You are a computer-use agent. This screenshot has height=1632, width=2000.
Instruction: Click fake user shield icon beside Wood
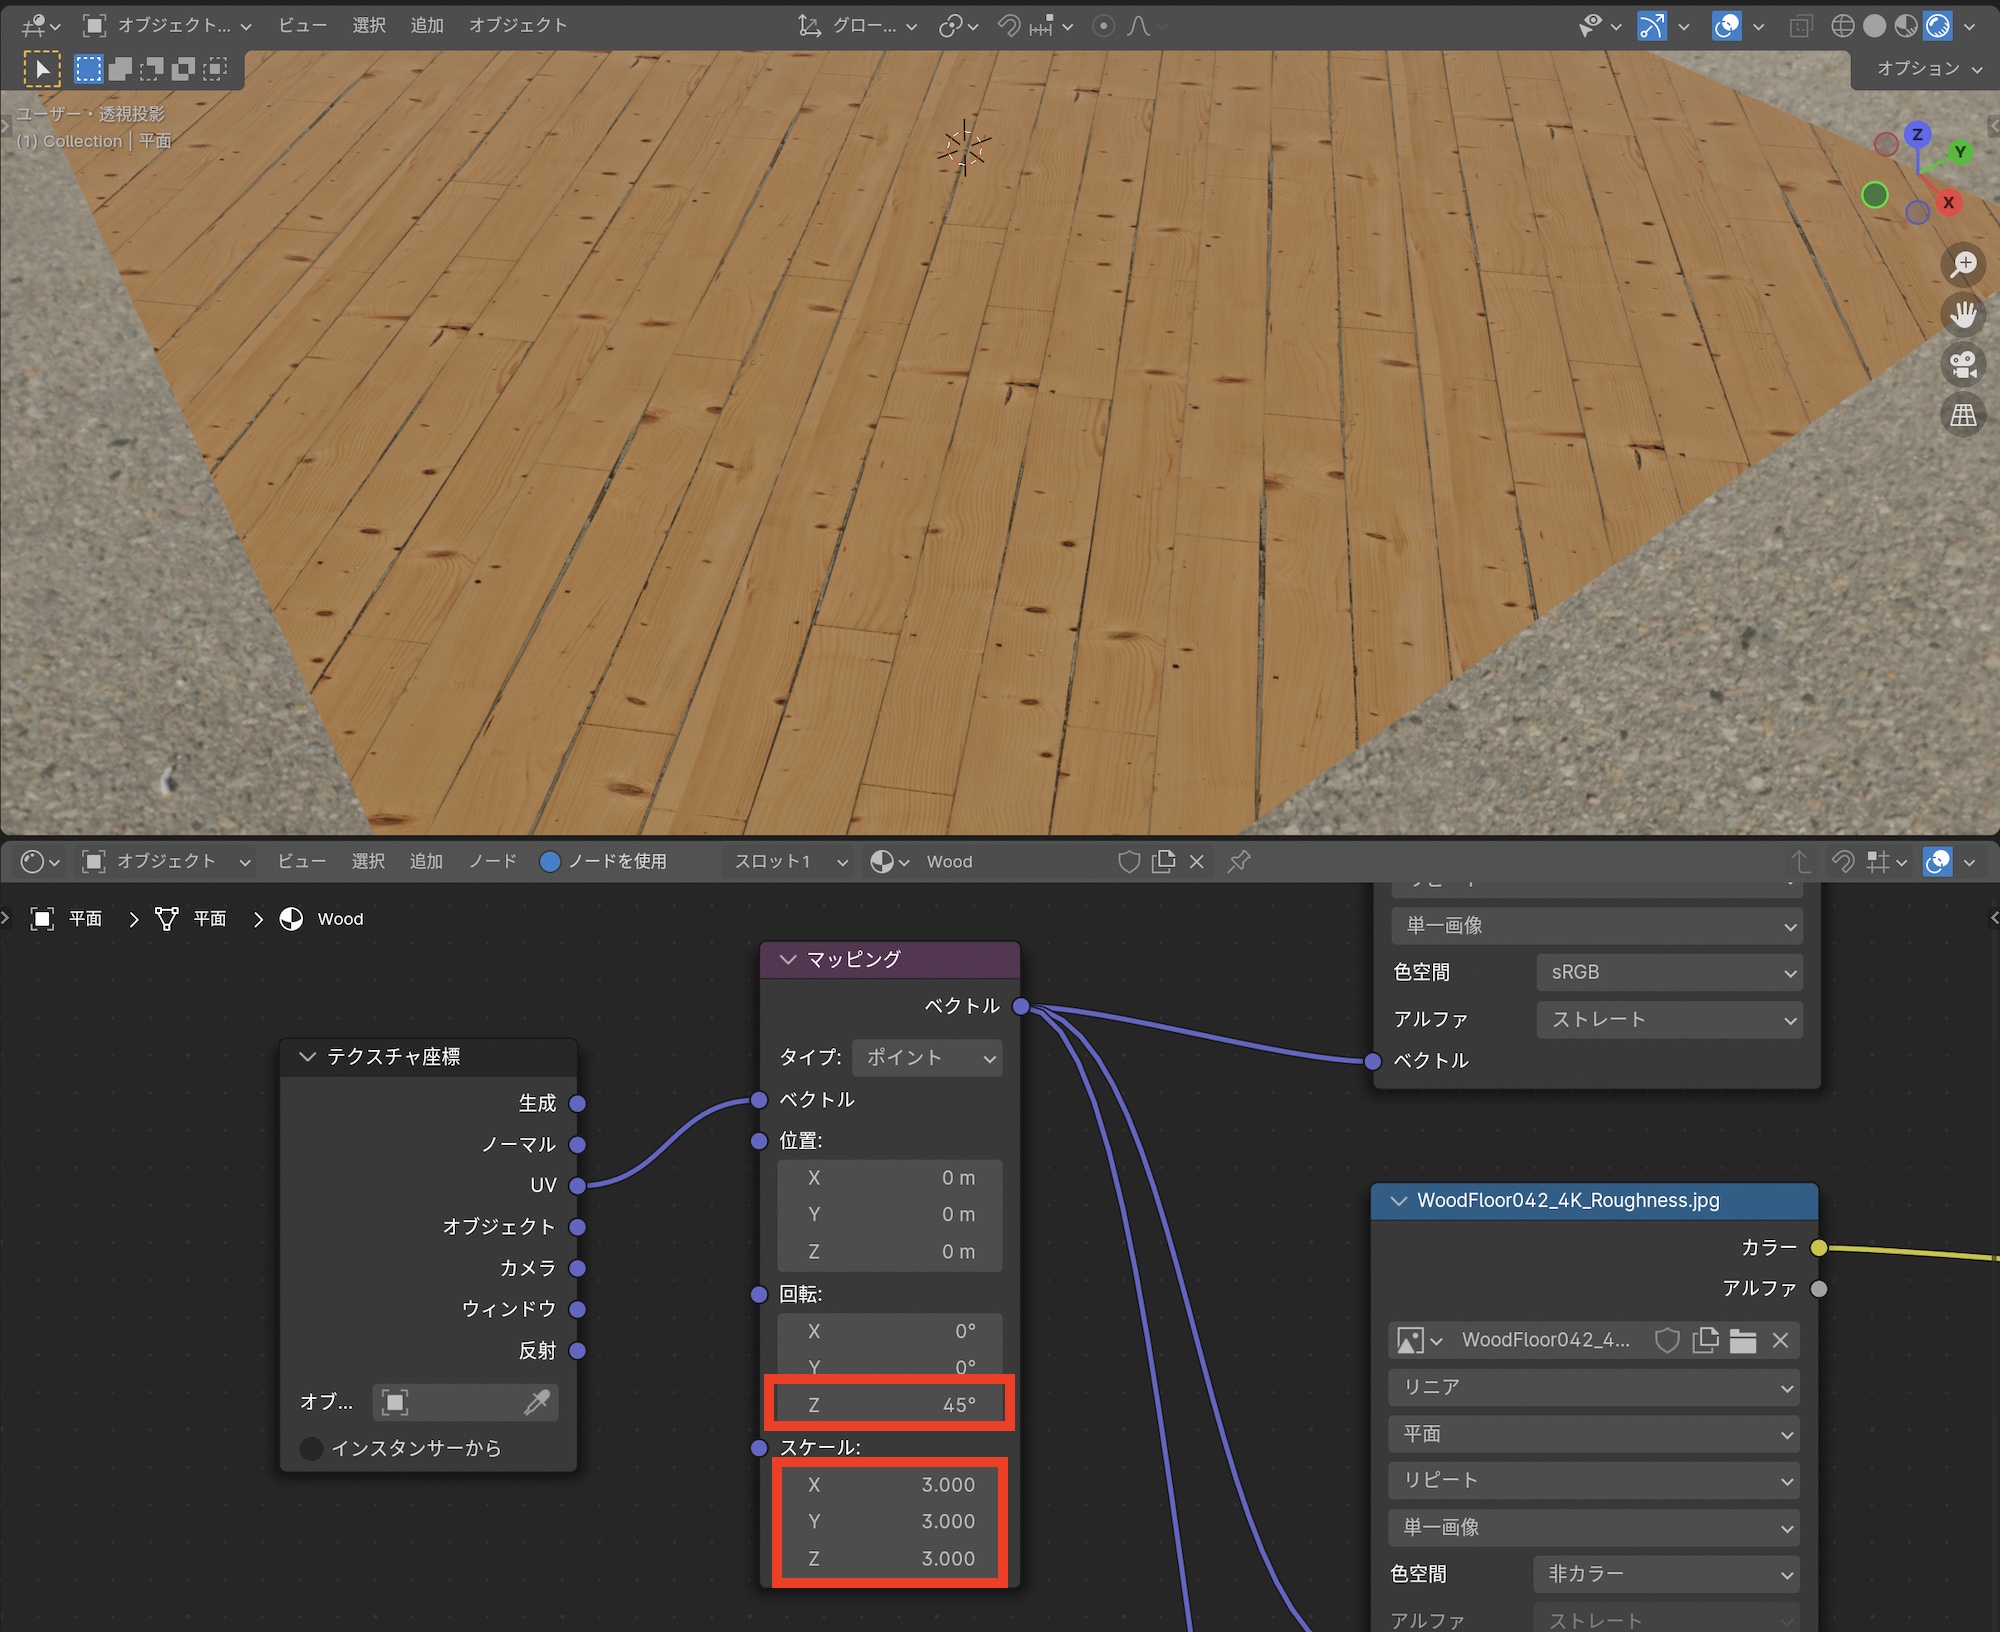click(1129, 861)
